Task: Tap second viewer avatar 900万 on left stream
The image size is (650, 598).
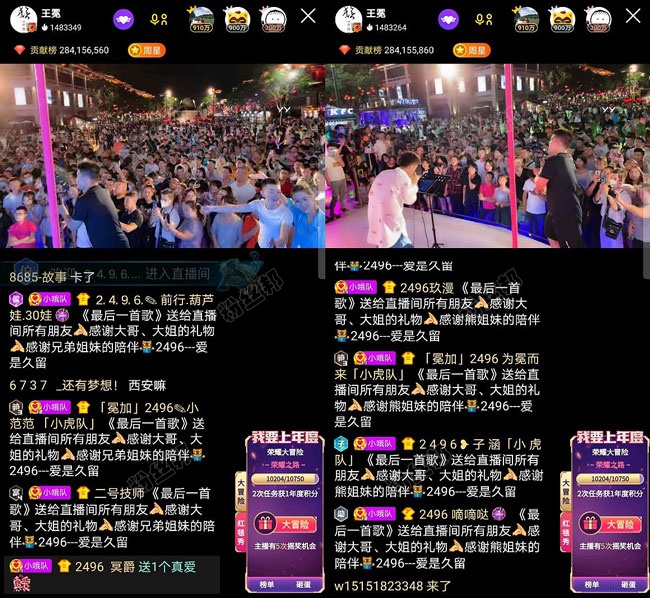Action: [238, 17]
